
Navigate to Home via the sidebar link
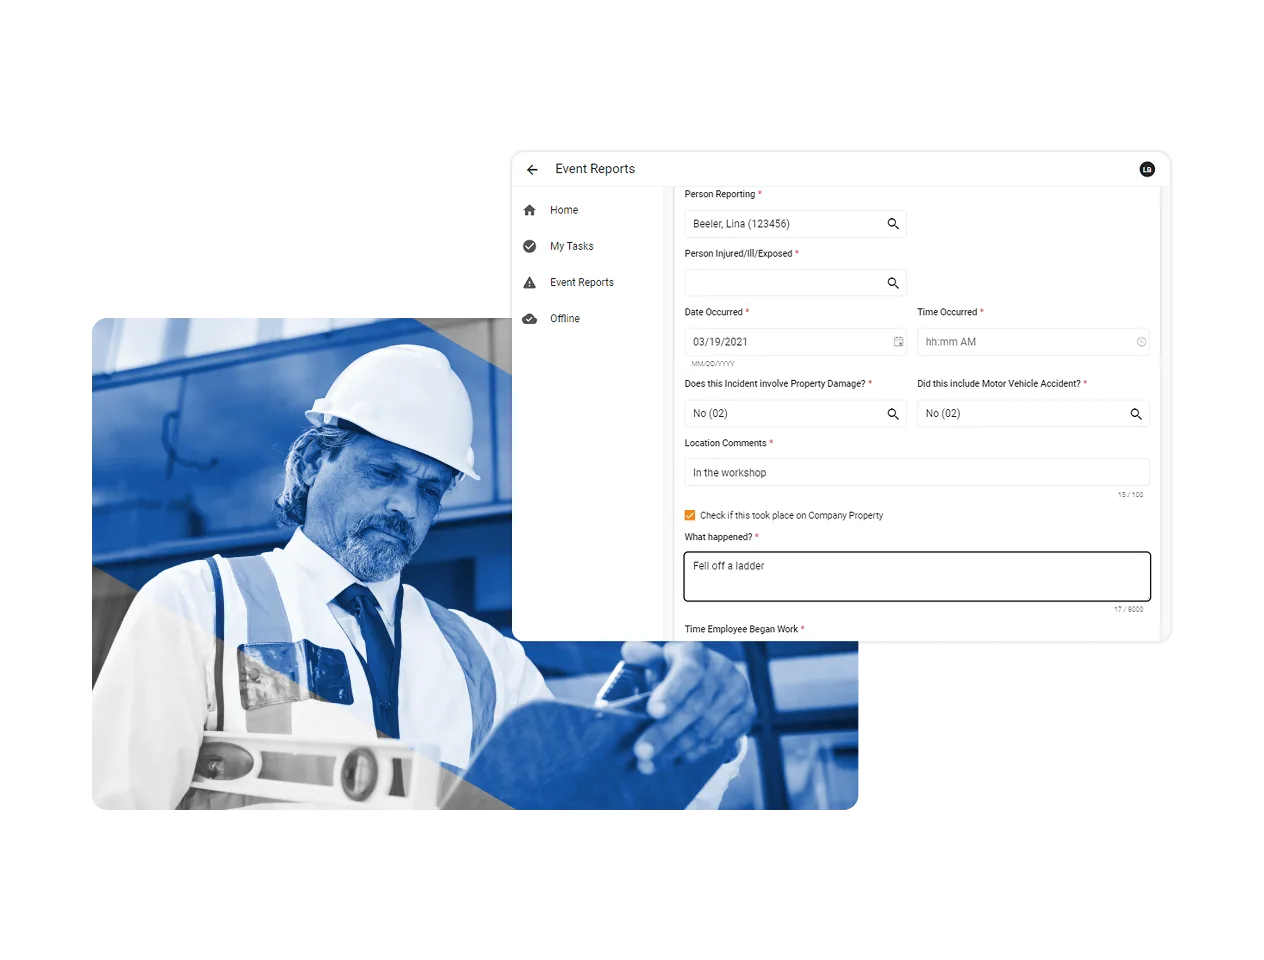coord(564,210)
